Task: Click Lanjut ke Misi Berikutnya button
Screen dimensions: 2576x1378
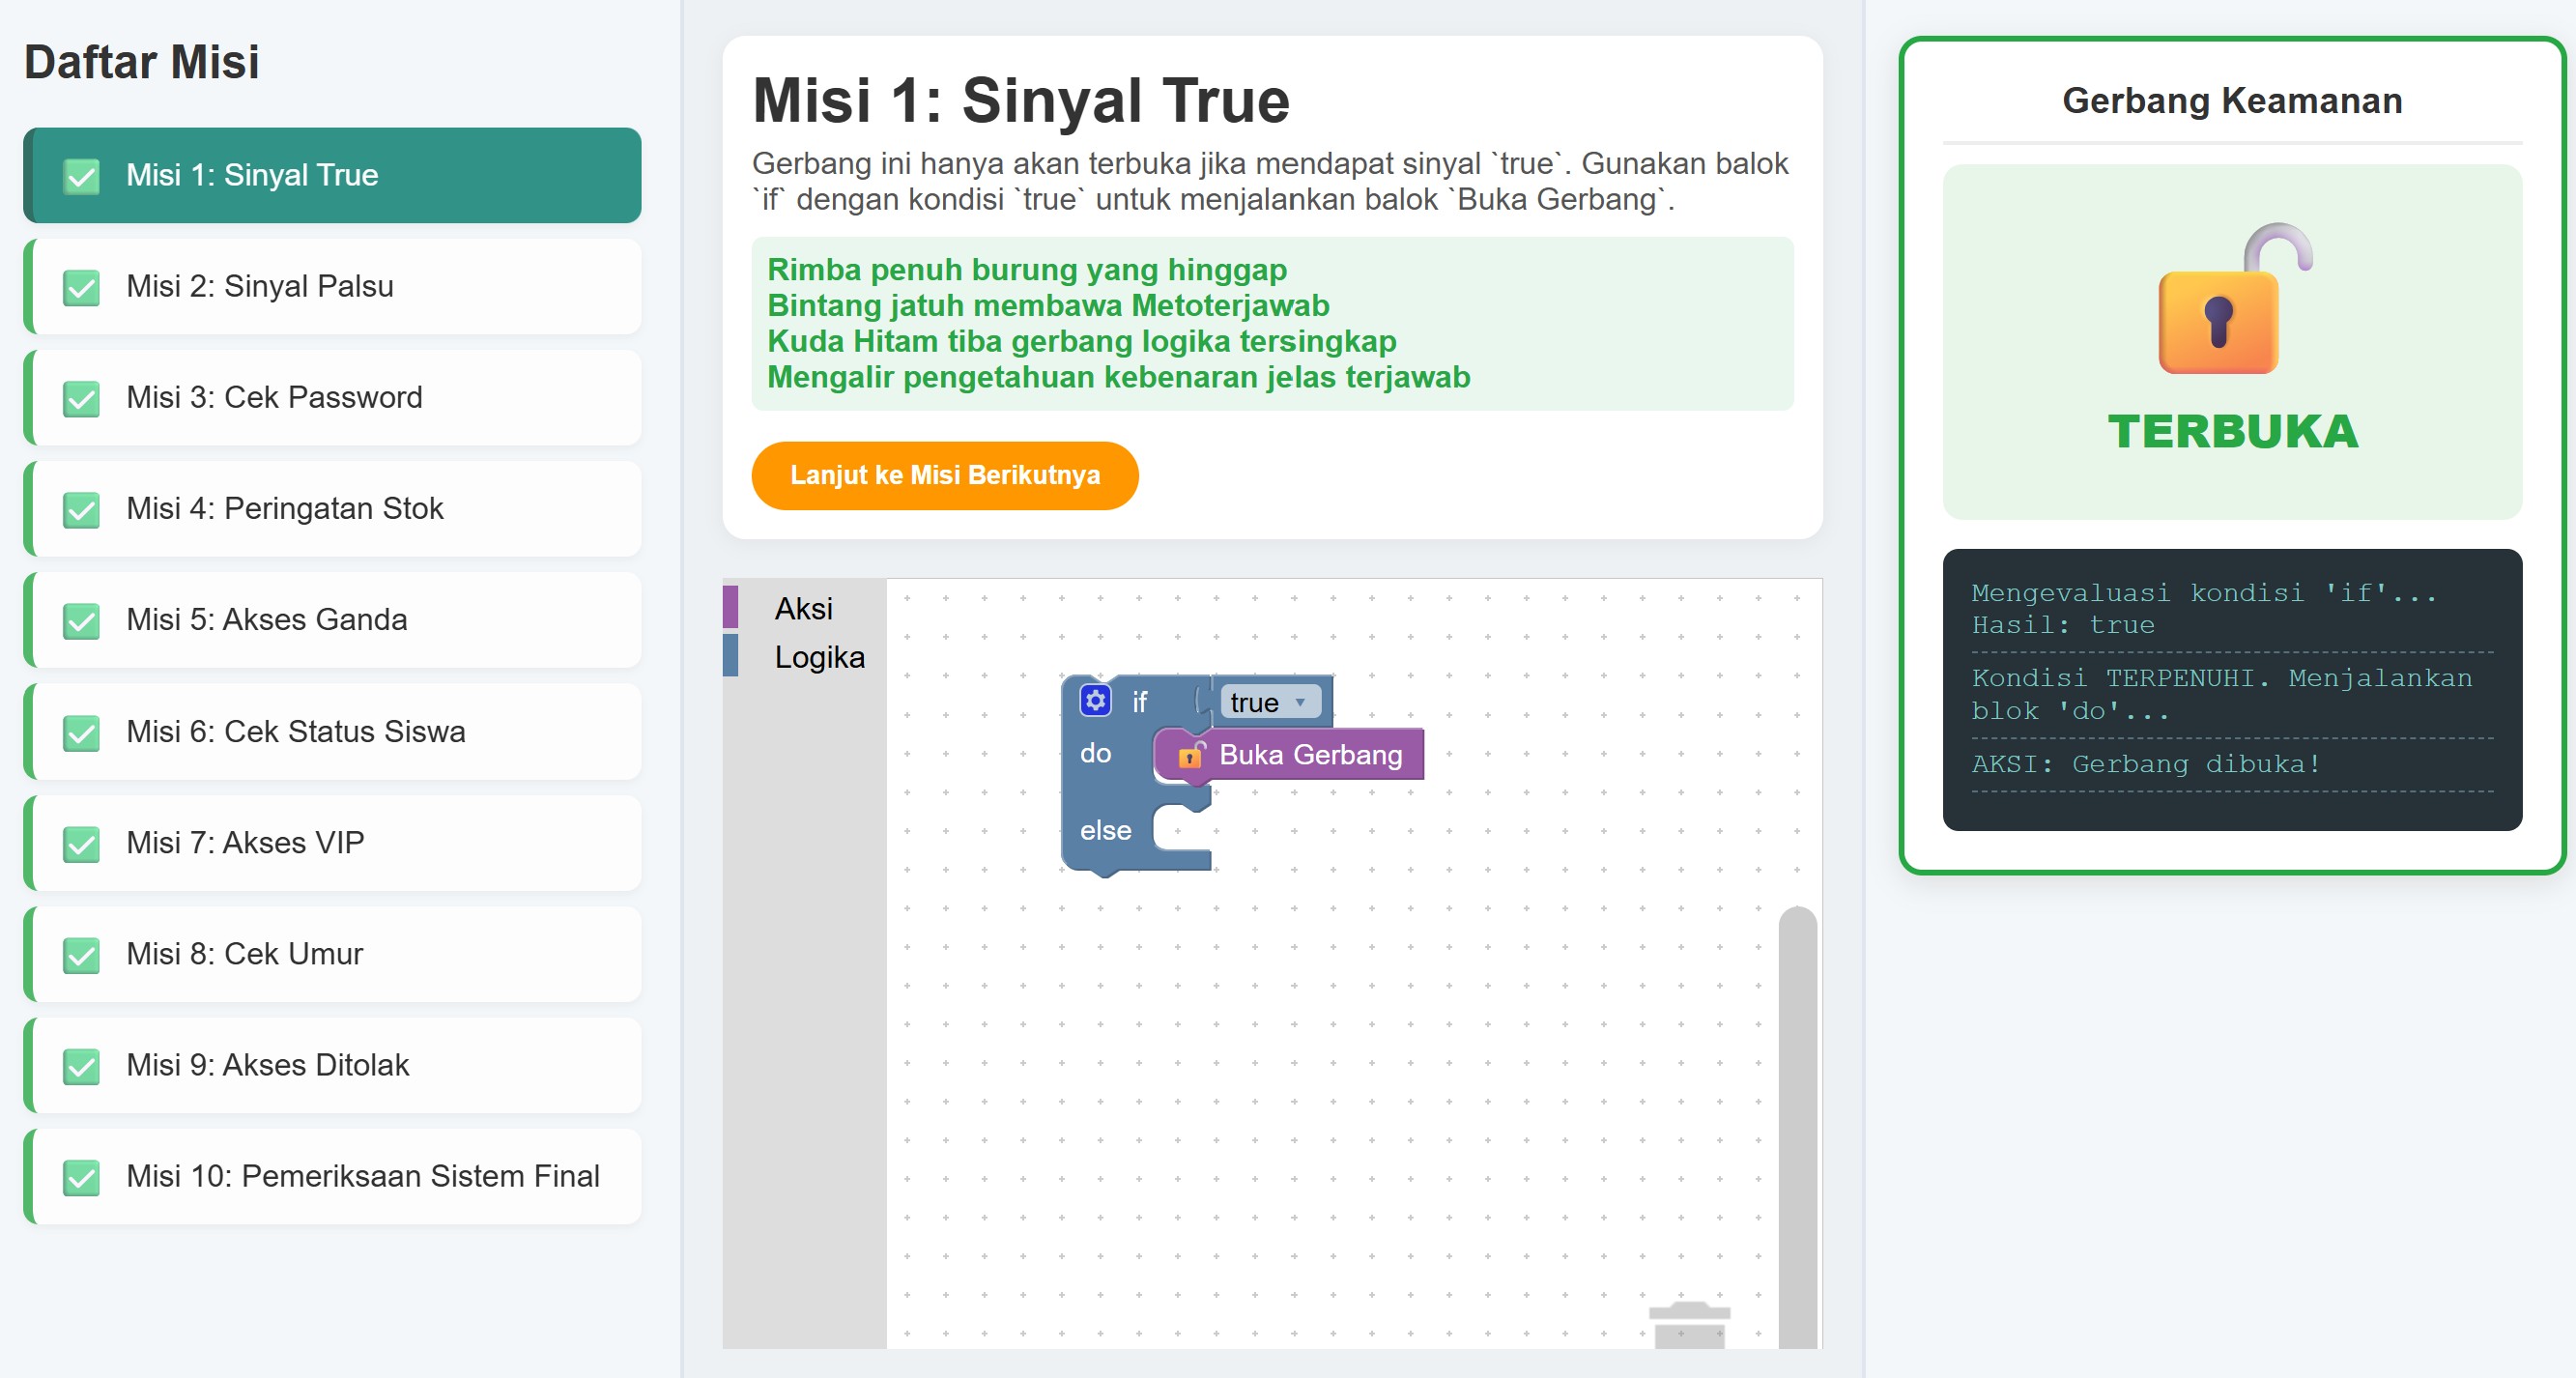Action: point(944,475)
